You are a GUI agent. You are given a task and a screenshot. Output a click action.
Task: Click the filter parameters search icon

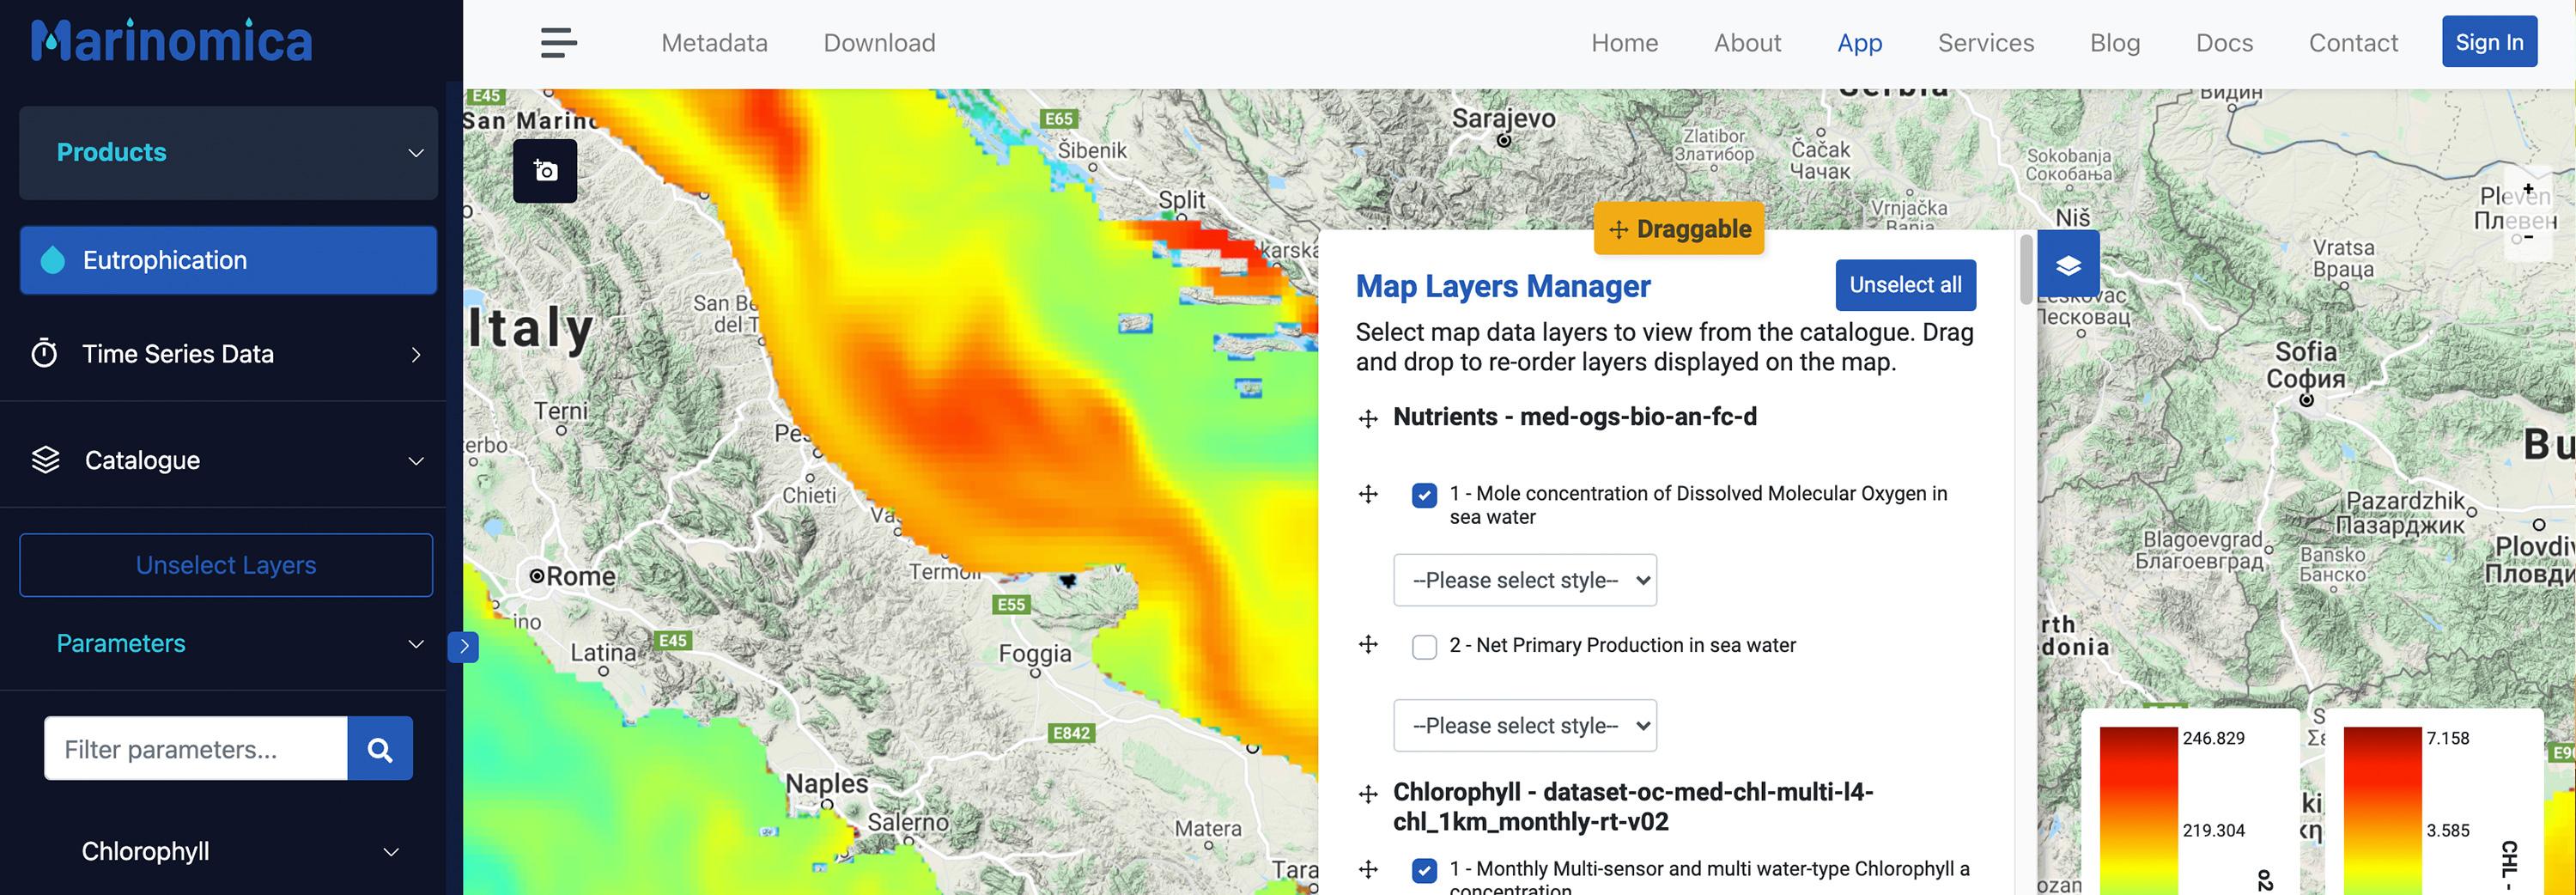coord(380,749)
